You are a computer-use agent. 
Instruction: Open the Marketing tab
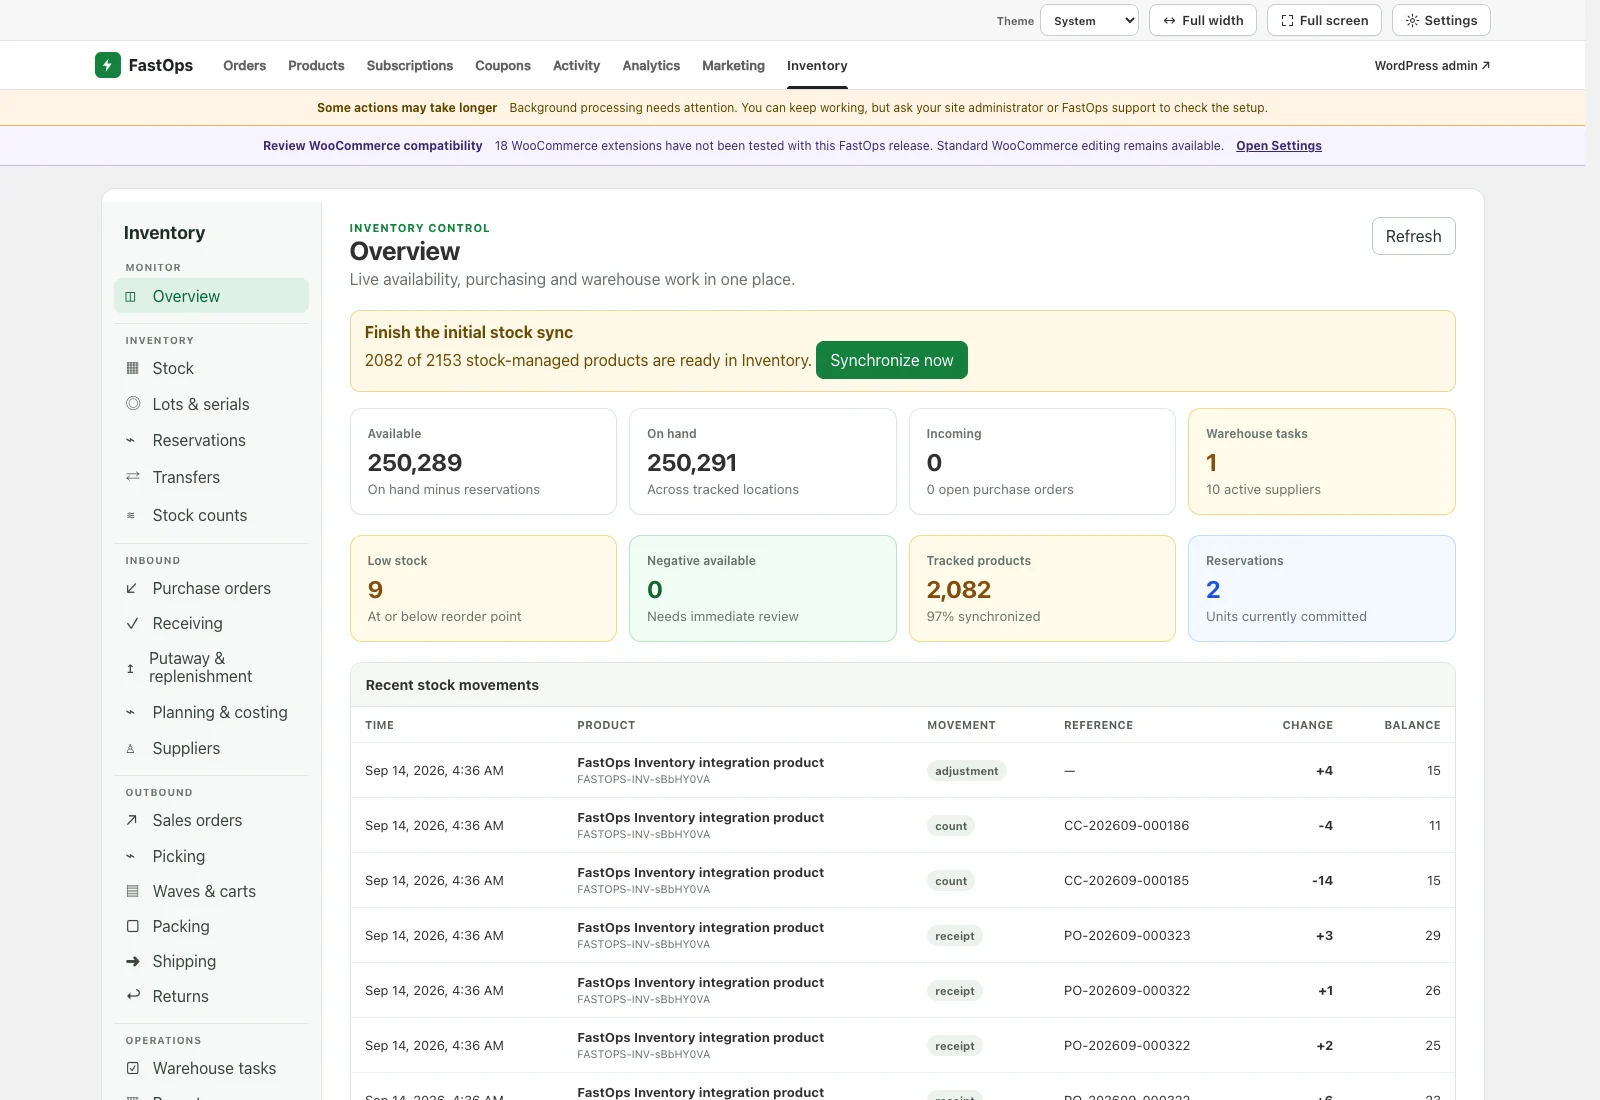(733, 66)
